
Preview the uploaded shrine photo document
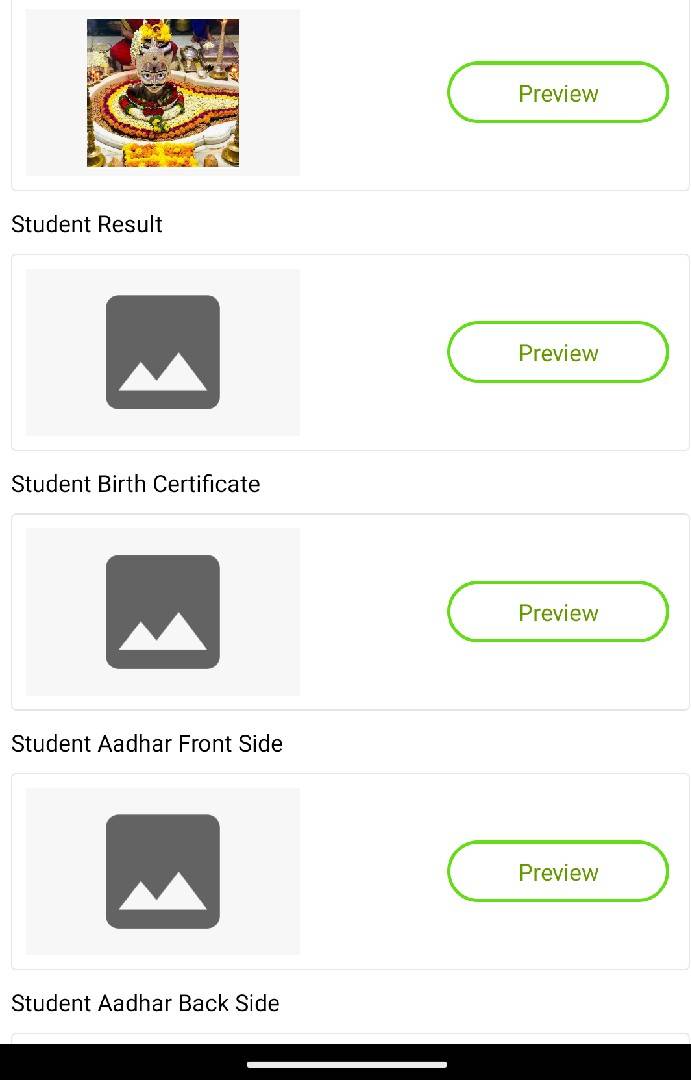coord(558,93)
